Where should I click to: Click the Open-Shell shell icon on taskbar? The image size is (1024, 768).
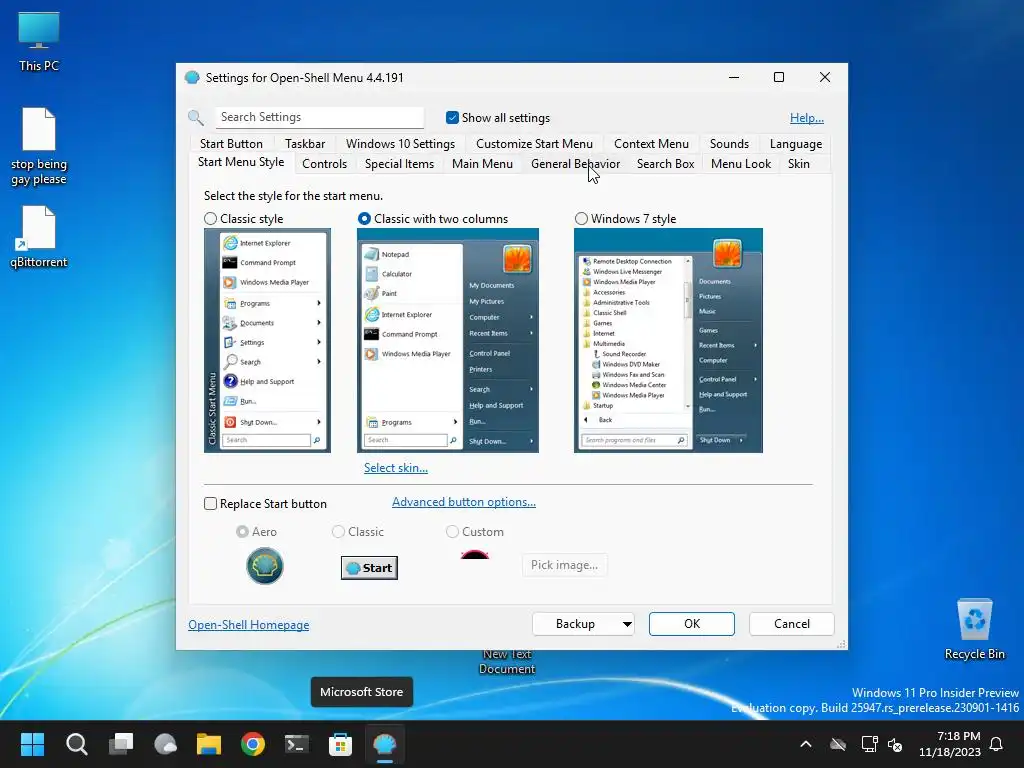pyautogui.click(x=385, y=744)
